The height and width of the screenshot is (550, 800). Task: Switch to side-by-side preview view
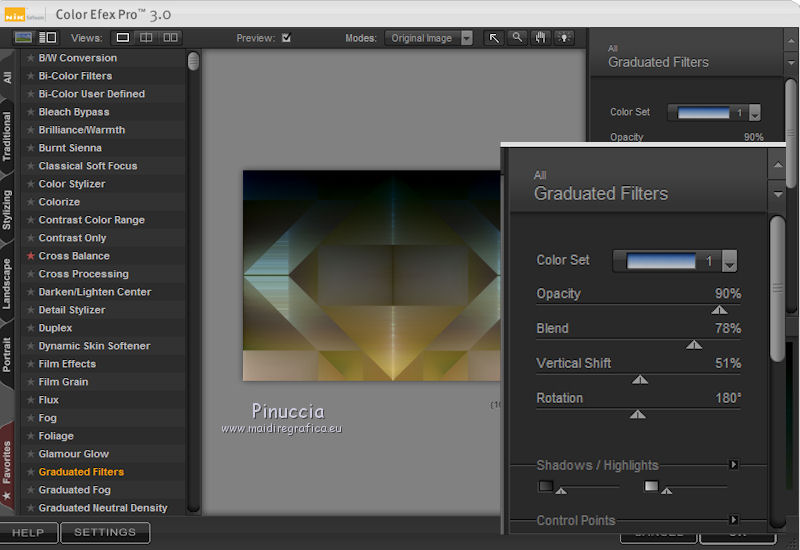(171, 38)
